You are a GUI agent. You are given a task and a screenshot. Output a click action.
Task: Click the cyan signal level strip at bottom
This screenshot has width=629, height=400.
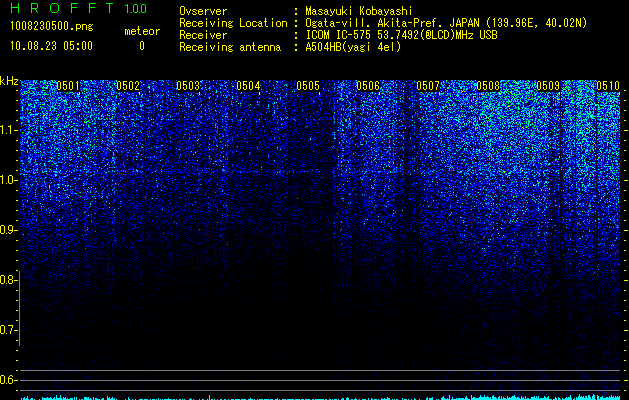[x=320, y=397]
